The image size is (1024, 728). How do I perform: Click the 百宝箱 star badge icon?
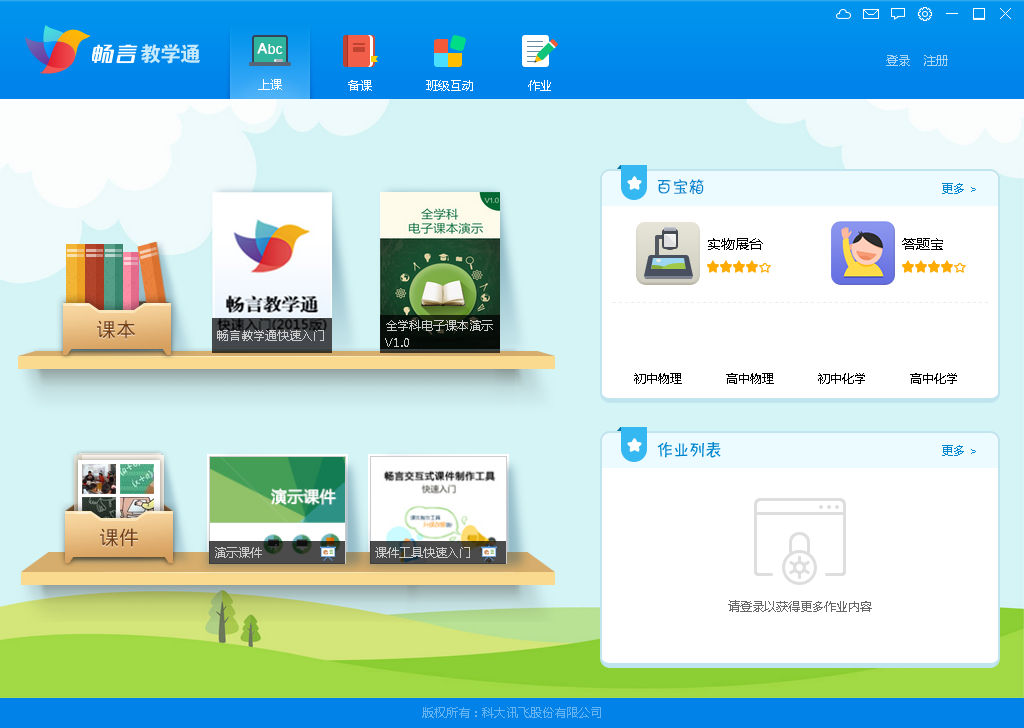(x=633, y=183)
